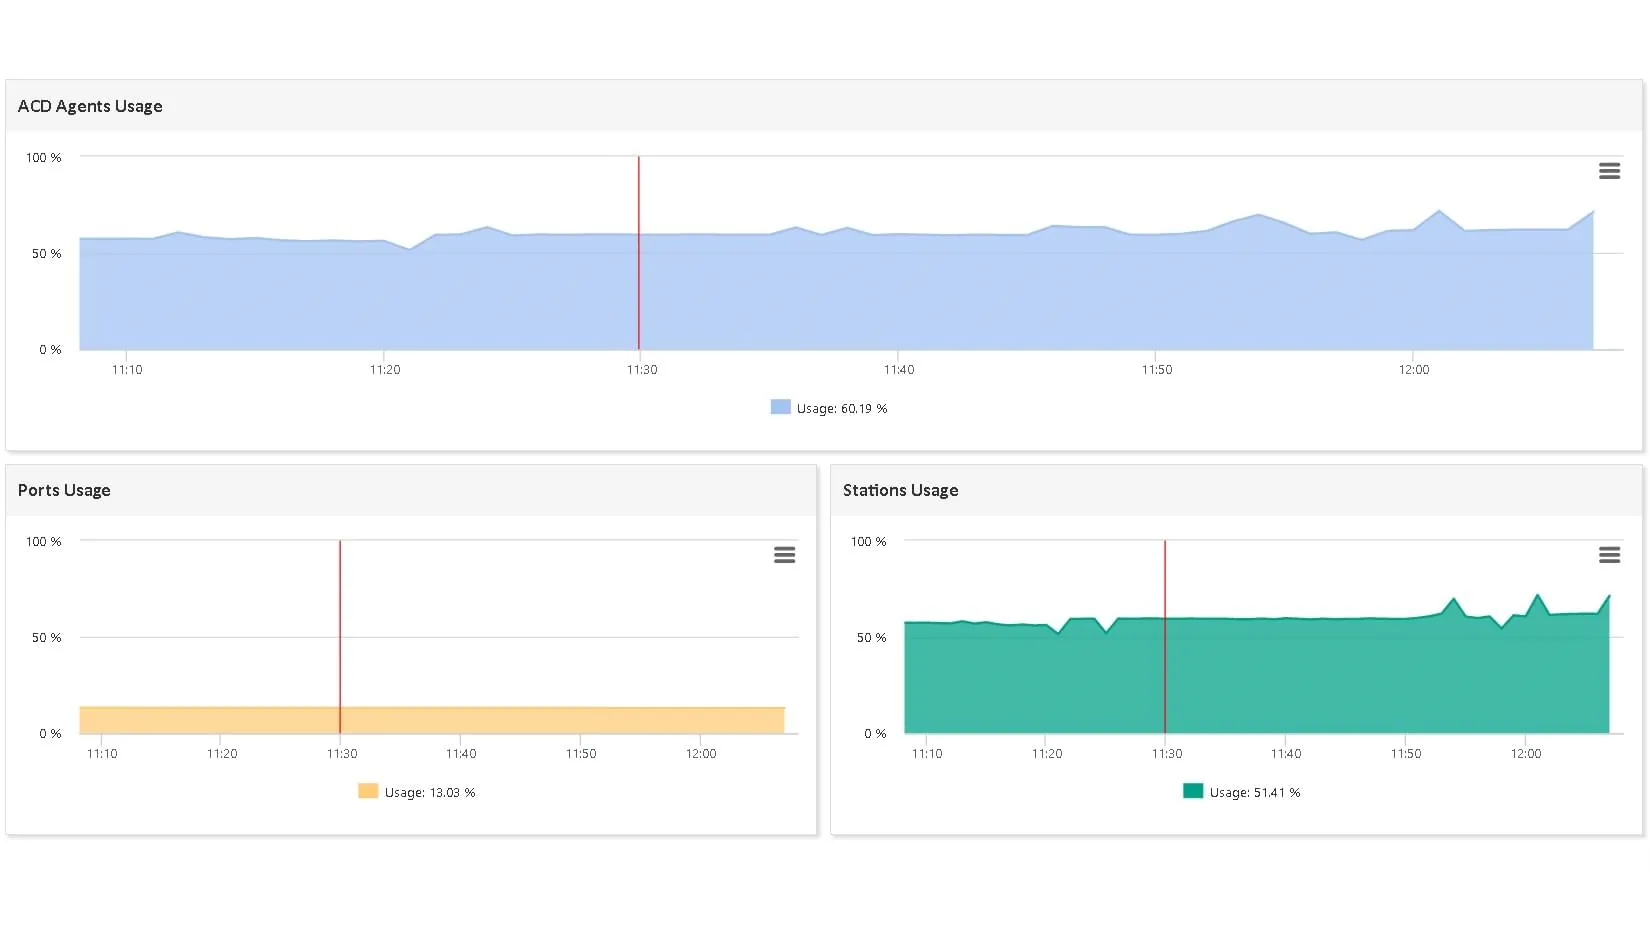Click the green Stations legend swatch
Viewport: 1650px width, 930px height.
tap(1192, 791)
